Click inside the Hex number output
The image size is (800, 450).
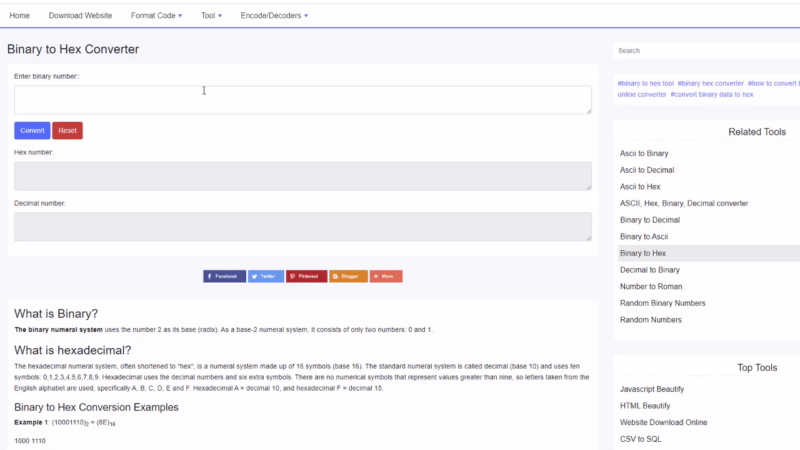pyautogui.click(x=302, y=176)
